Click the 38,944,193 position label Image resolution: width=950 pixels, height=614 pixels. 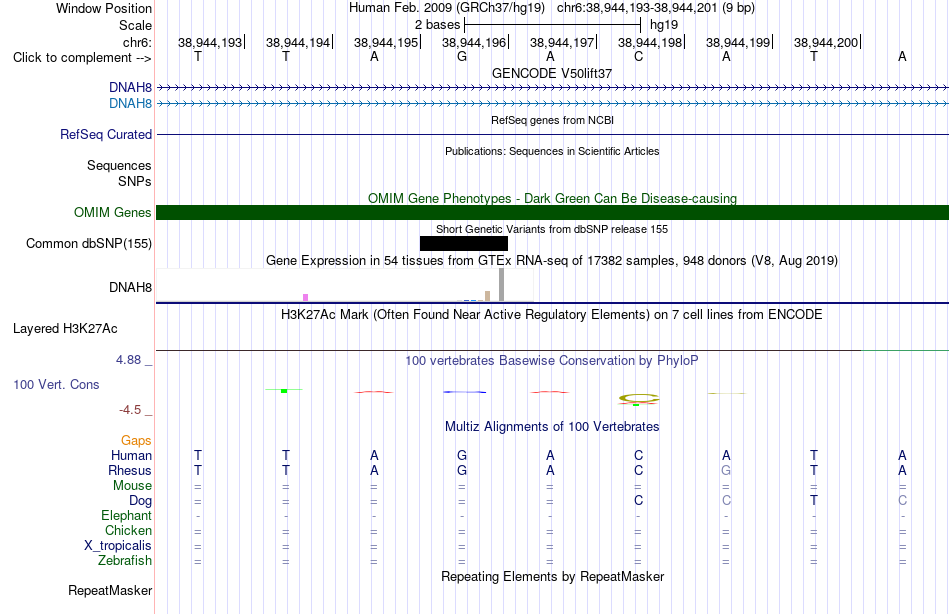point(210,42)
